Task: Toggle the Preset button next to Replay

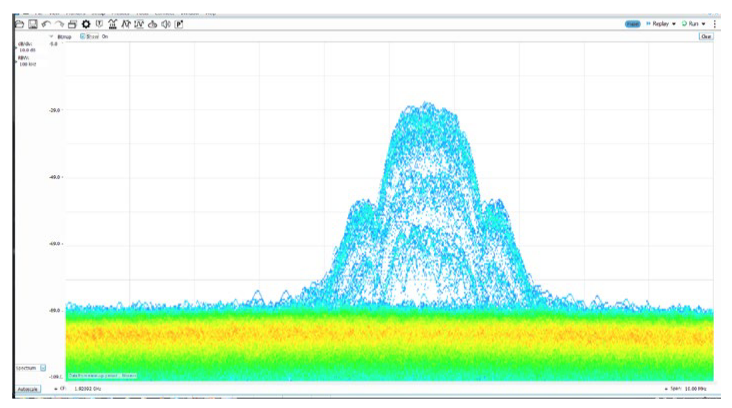Action: [632, 23]
